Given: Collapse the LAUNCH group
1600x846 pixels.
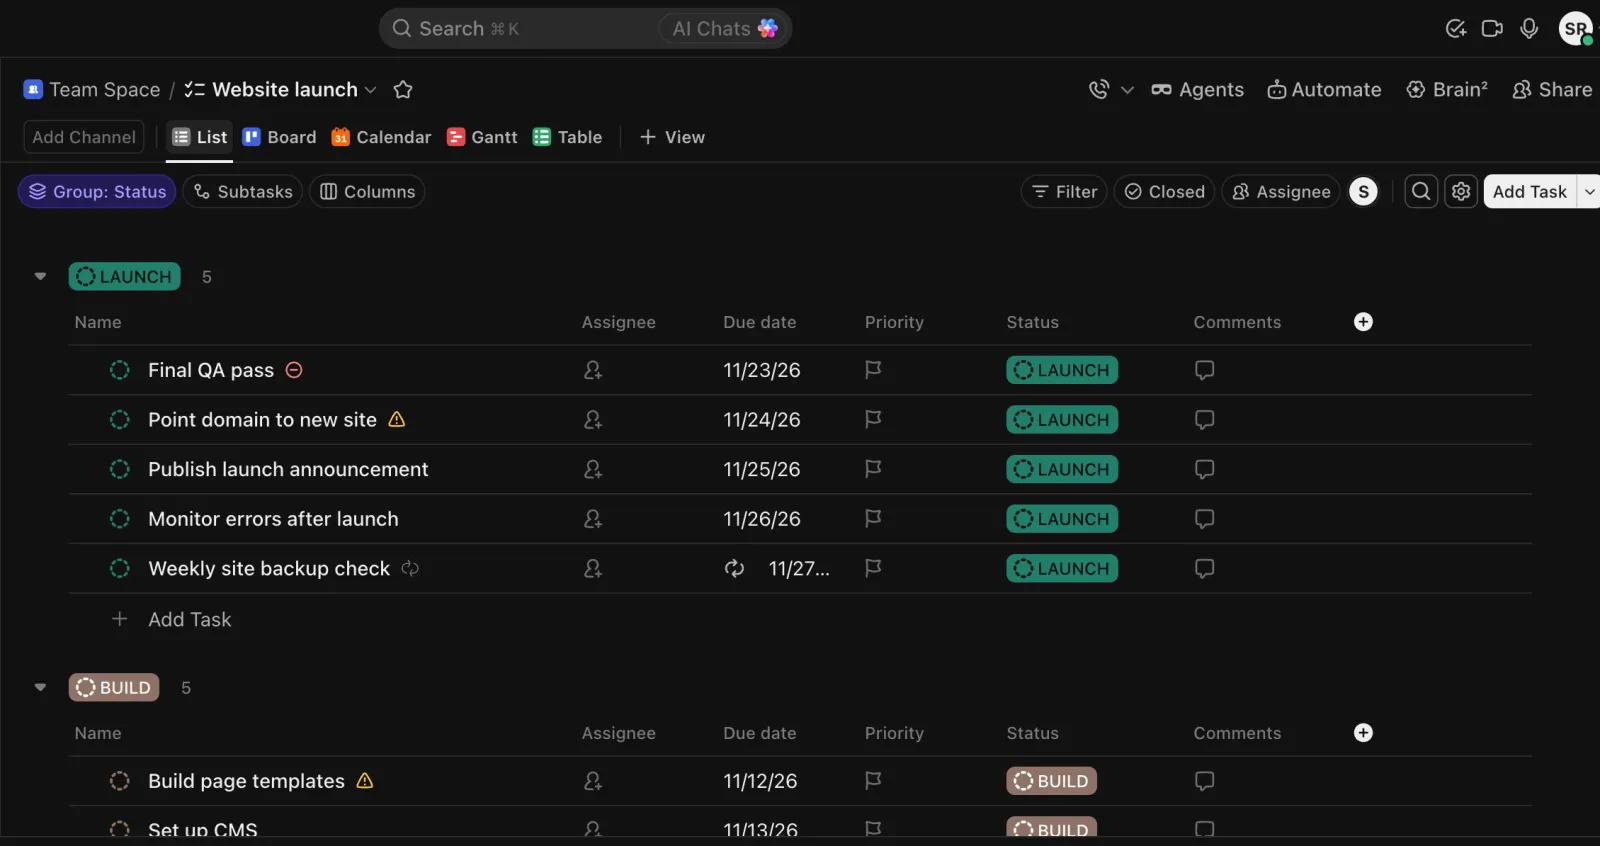Looking at the screenshot, I should [40, 276].
